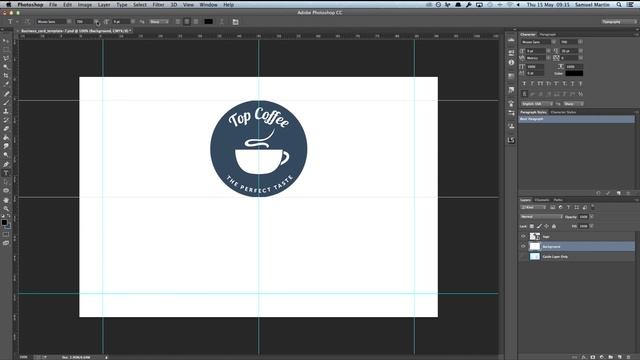Toggle Character and Paragraph panels icon
This screenshot has width=640, height=360.
pos(236,22)
